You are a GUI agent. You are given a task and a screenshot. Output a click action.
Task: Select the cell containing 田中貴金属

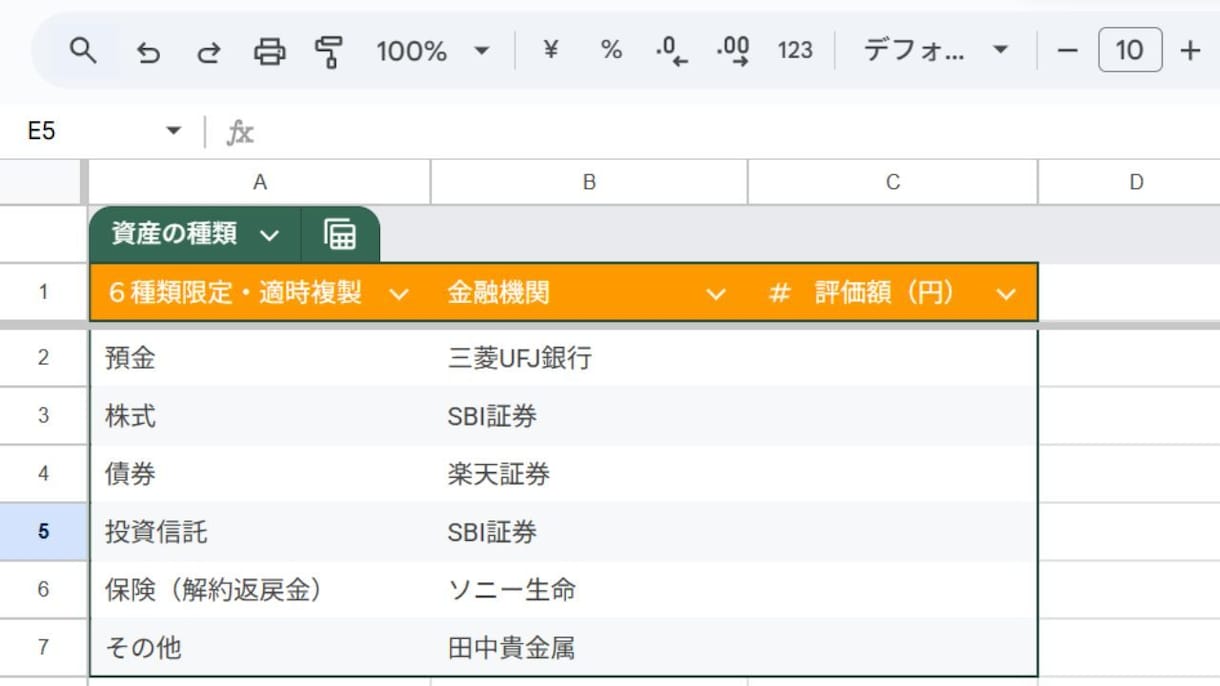[x=589, y=648]
